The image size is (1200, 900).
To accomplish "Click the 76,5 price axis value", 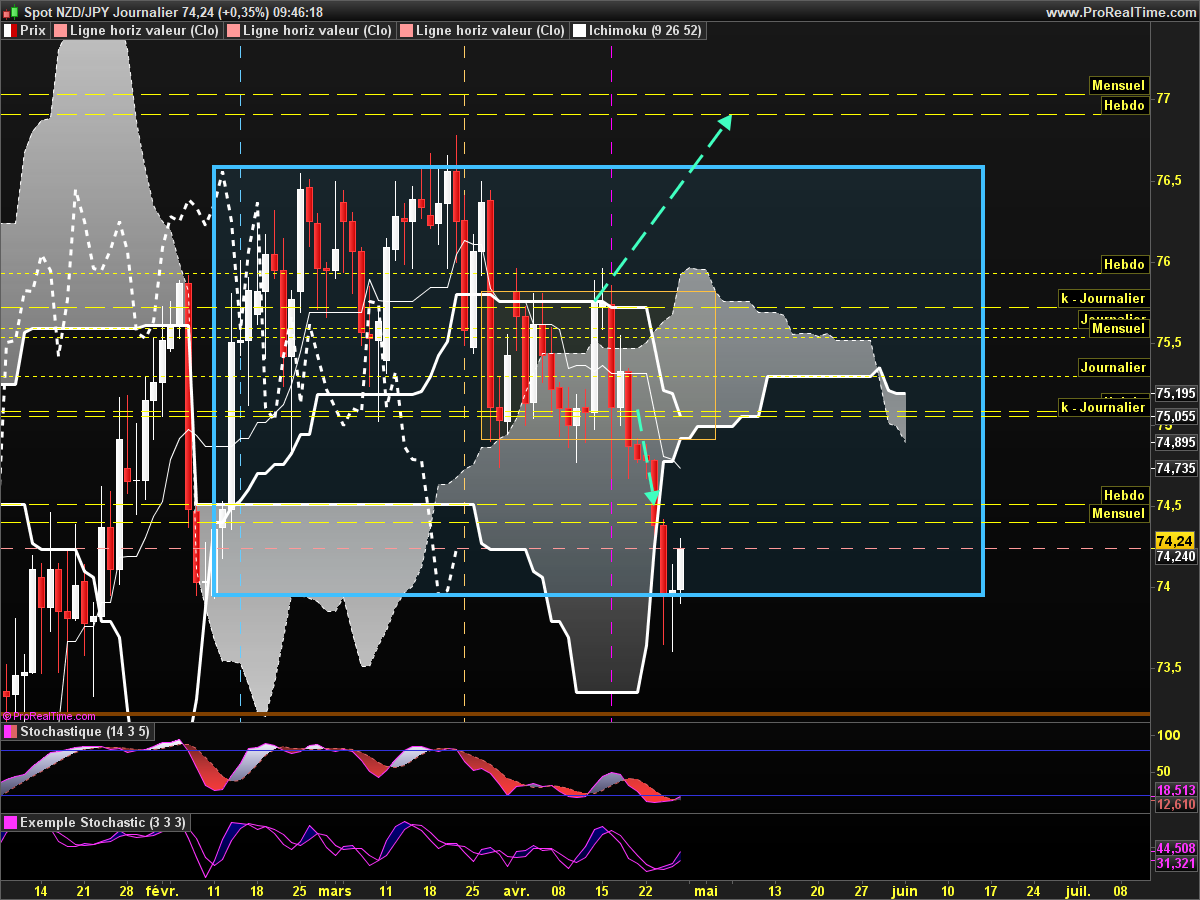I will click(1169, 180).
